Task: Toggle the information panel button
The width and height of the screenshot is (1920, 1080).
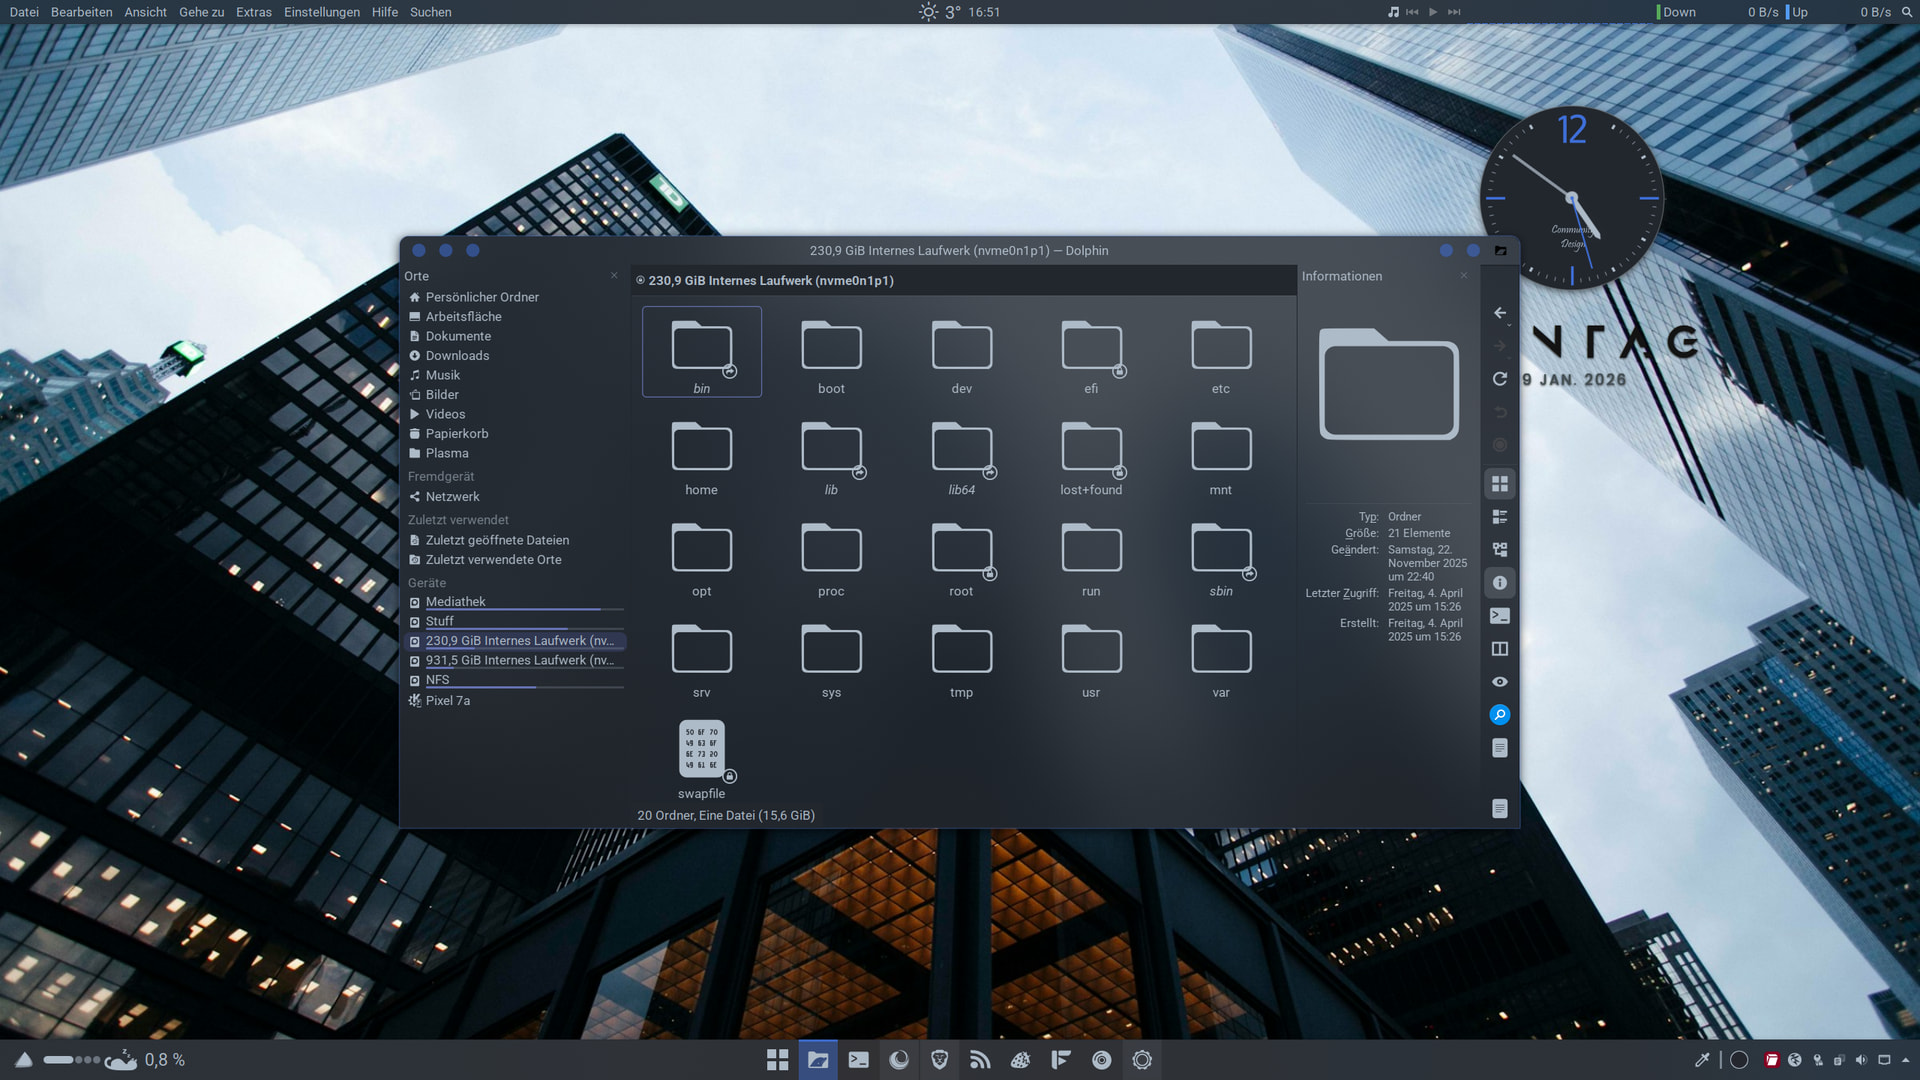Action: 1499,583
